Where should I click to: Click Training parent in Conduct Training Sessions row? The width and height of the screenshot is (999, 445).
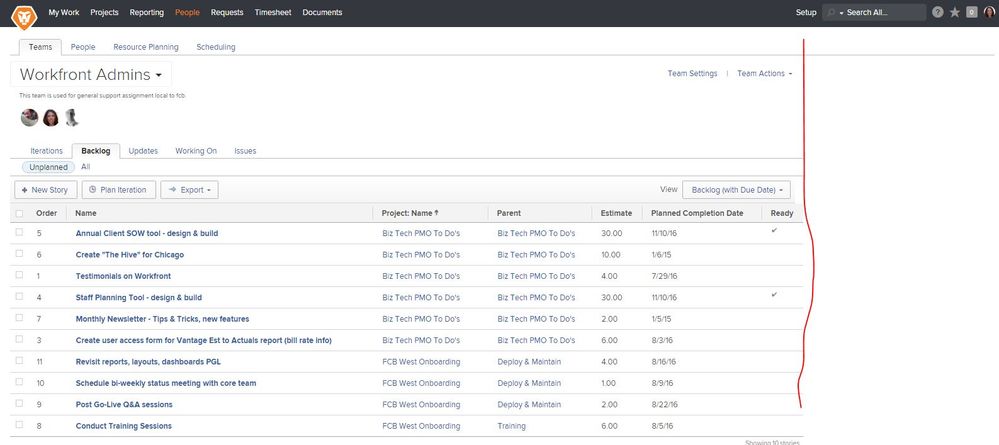(512, 426)
